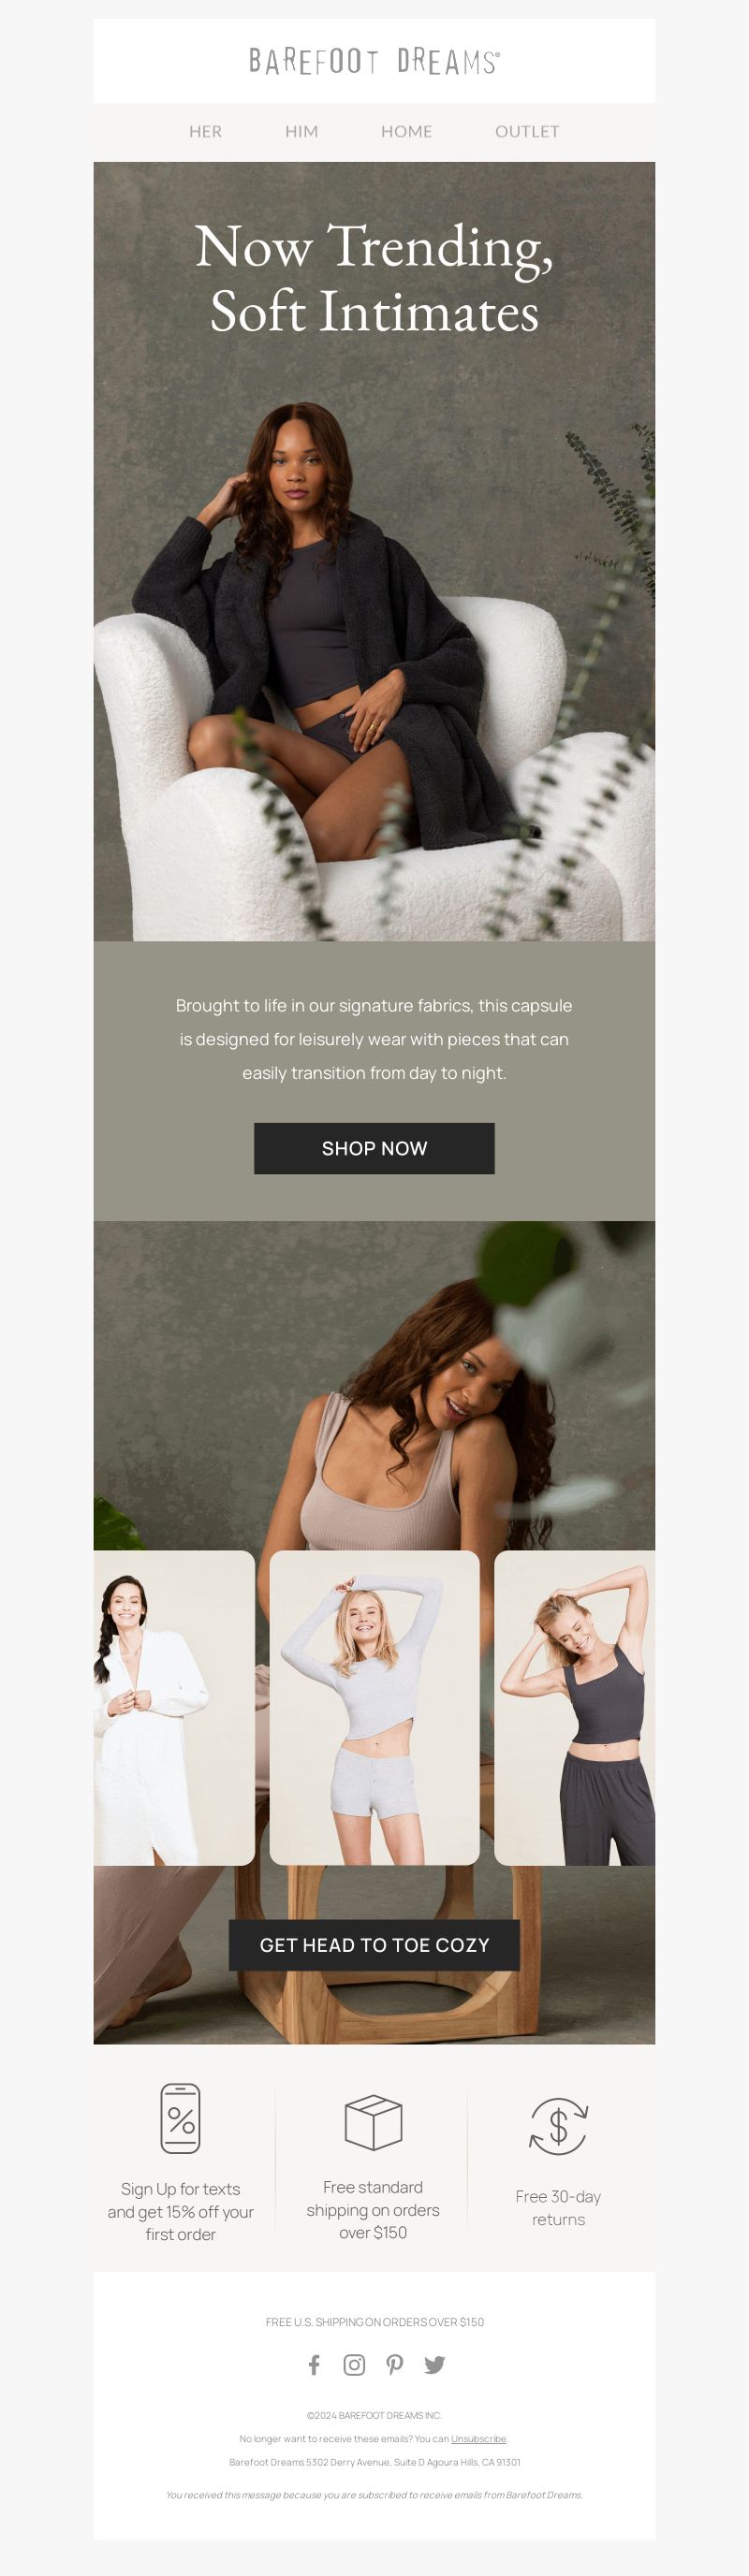Follow the Unsubscribe link
749x2576 pixels.
pyautogui.click(x=478, y=2438)
